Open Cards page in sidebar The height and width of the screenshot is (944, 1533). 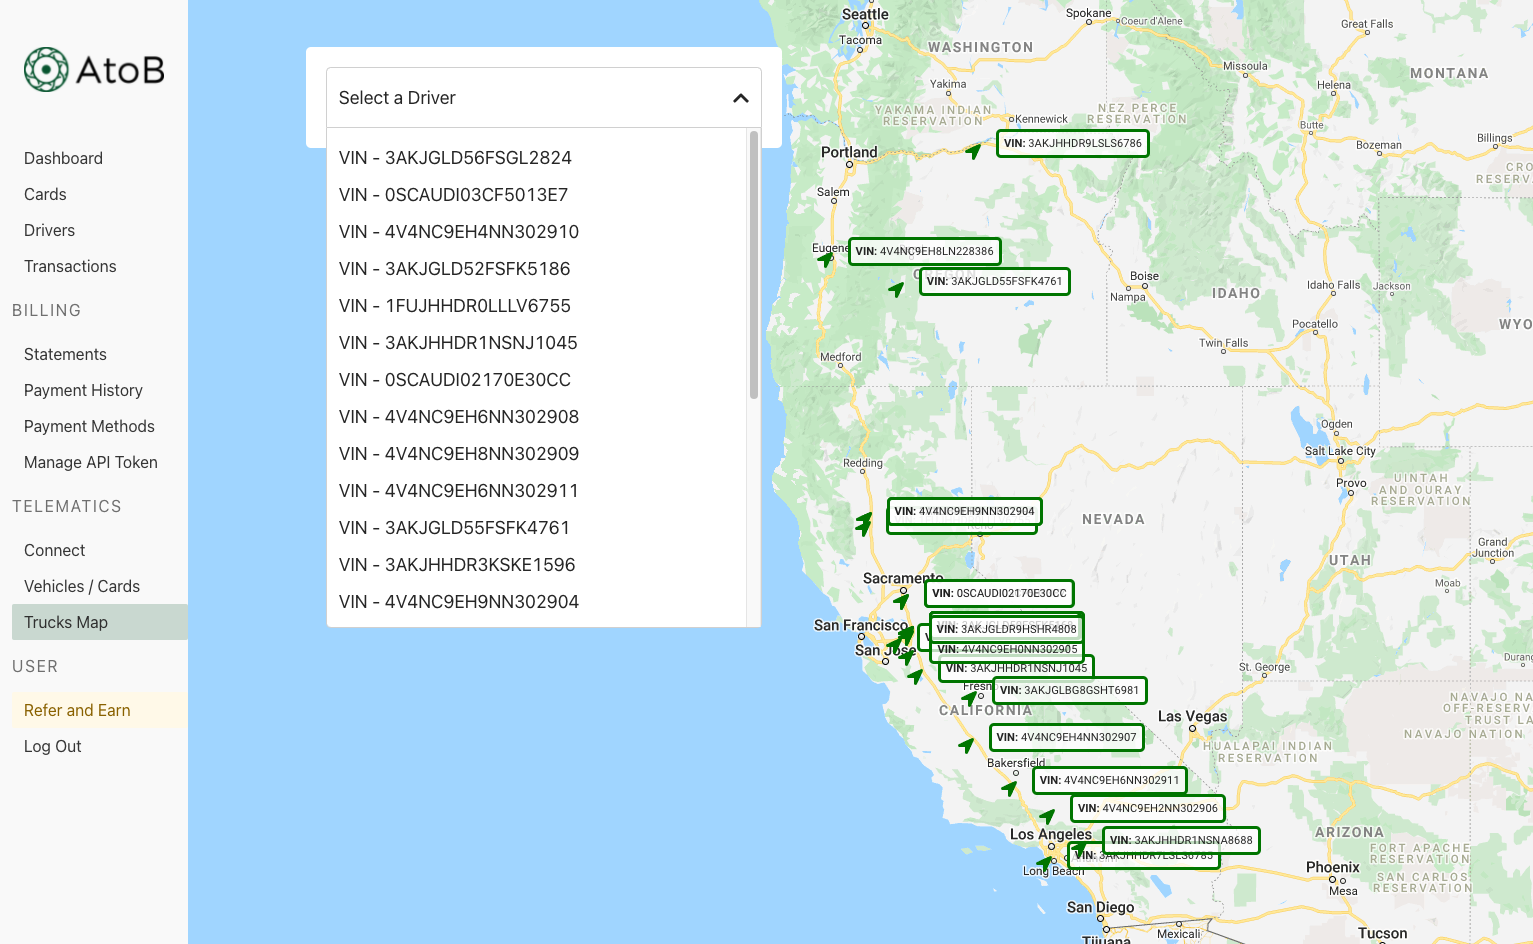pyautogui.click(x=45, y=194)
